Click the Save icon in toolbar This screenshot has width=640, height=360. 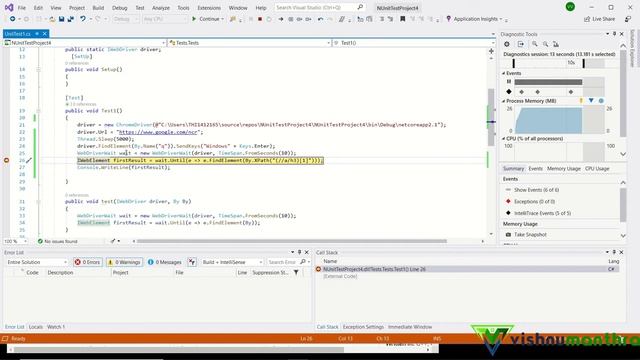point(62,19)
